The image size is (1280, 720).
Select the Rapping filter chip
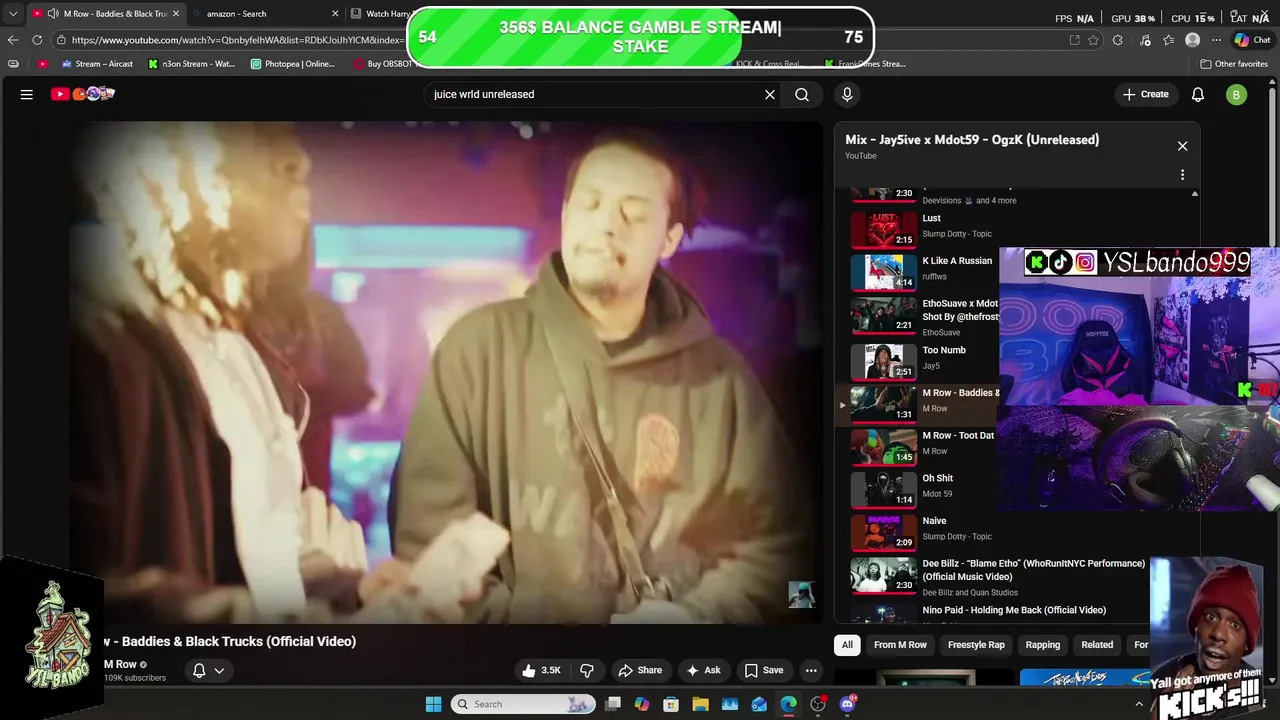[x=1043, y=645]
